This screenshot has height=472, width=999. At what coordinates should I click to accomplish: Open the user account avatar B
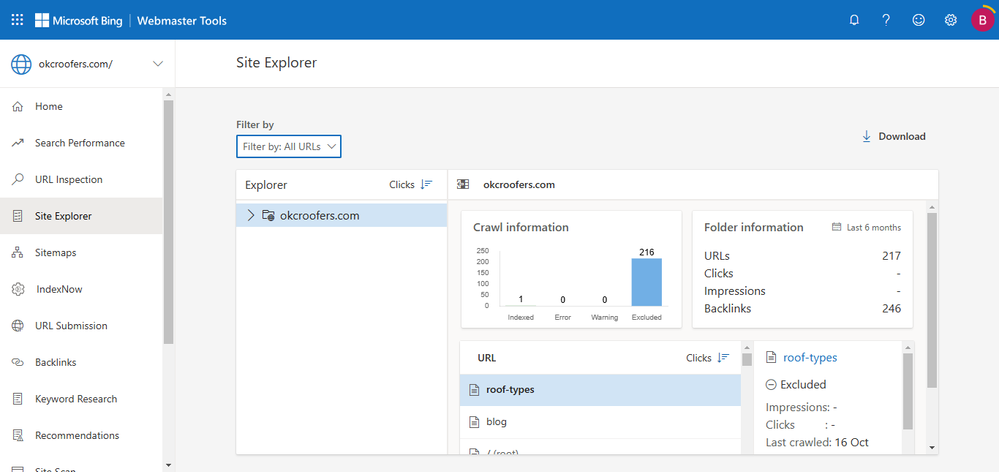(x=982, y=20)
